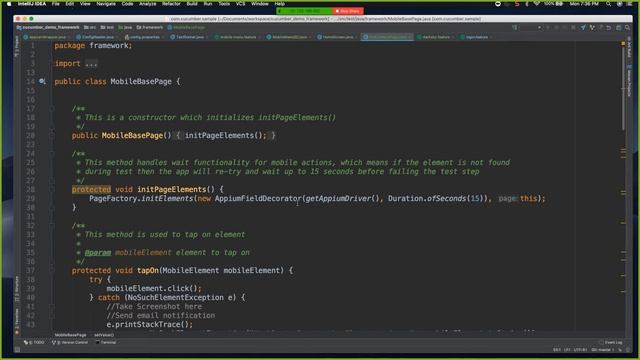The height and width of the screenshot is (360, 640).
Task: Open the Build menu
Action: coord(192,4)
